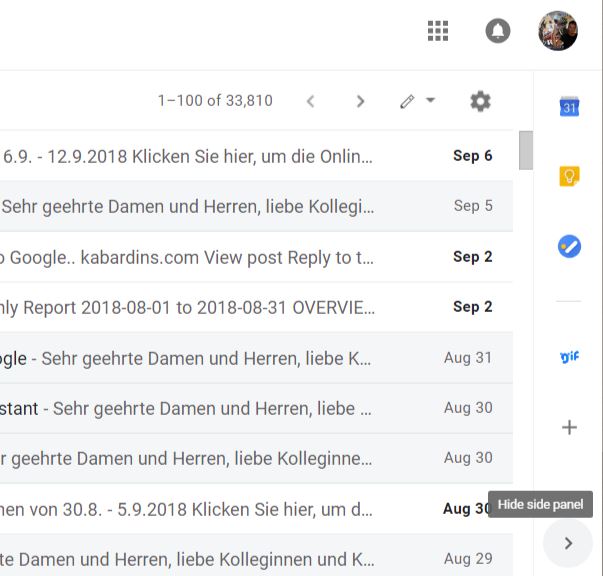
Task: Open the kabardins.com View post email
Action: (x=250, y=257)
